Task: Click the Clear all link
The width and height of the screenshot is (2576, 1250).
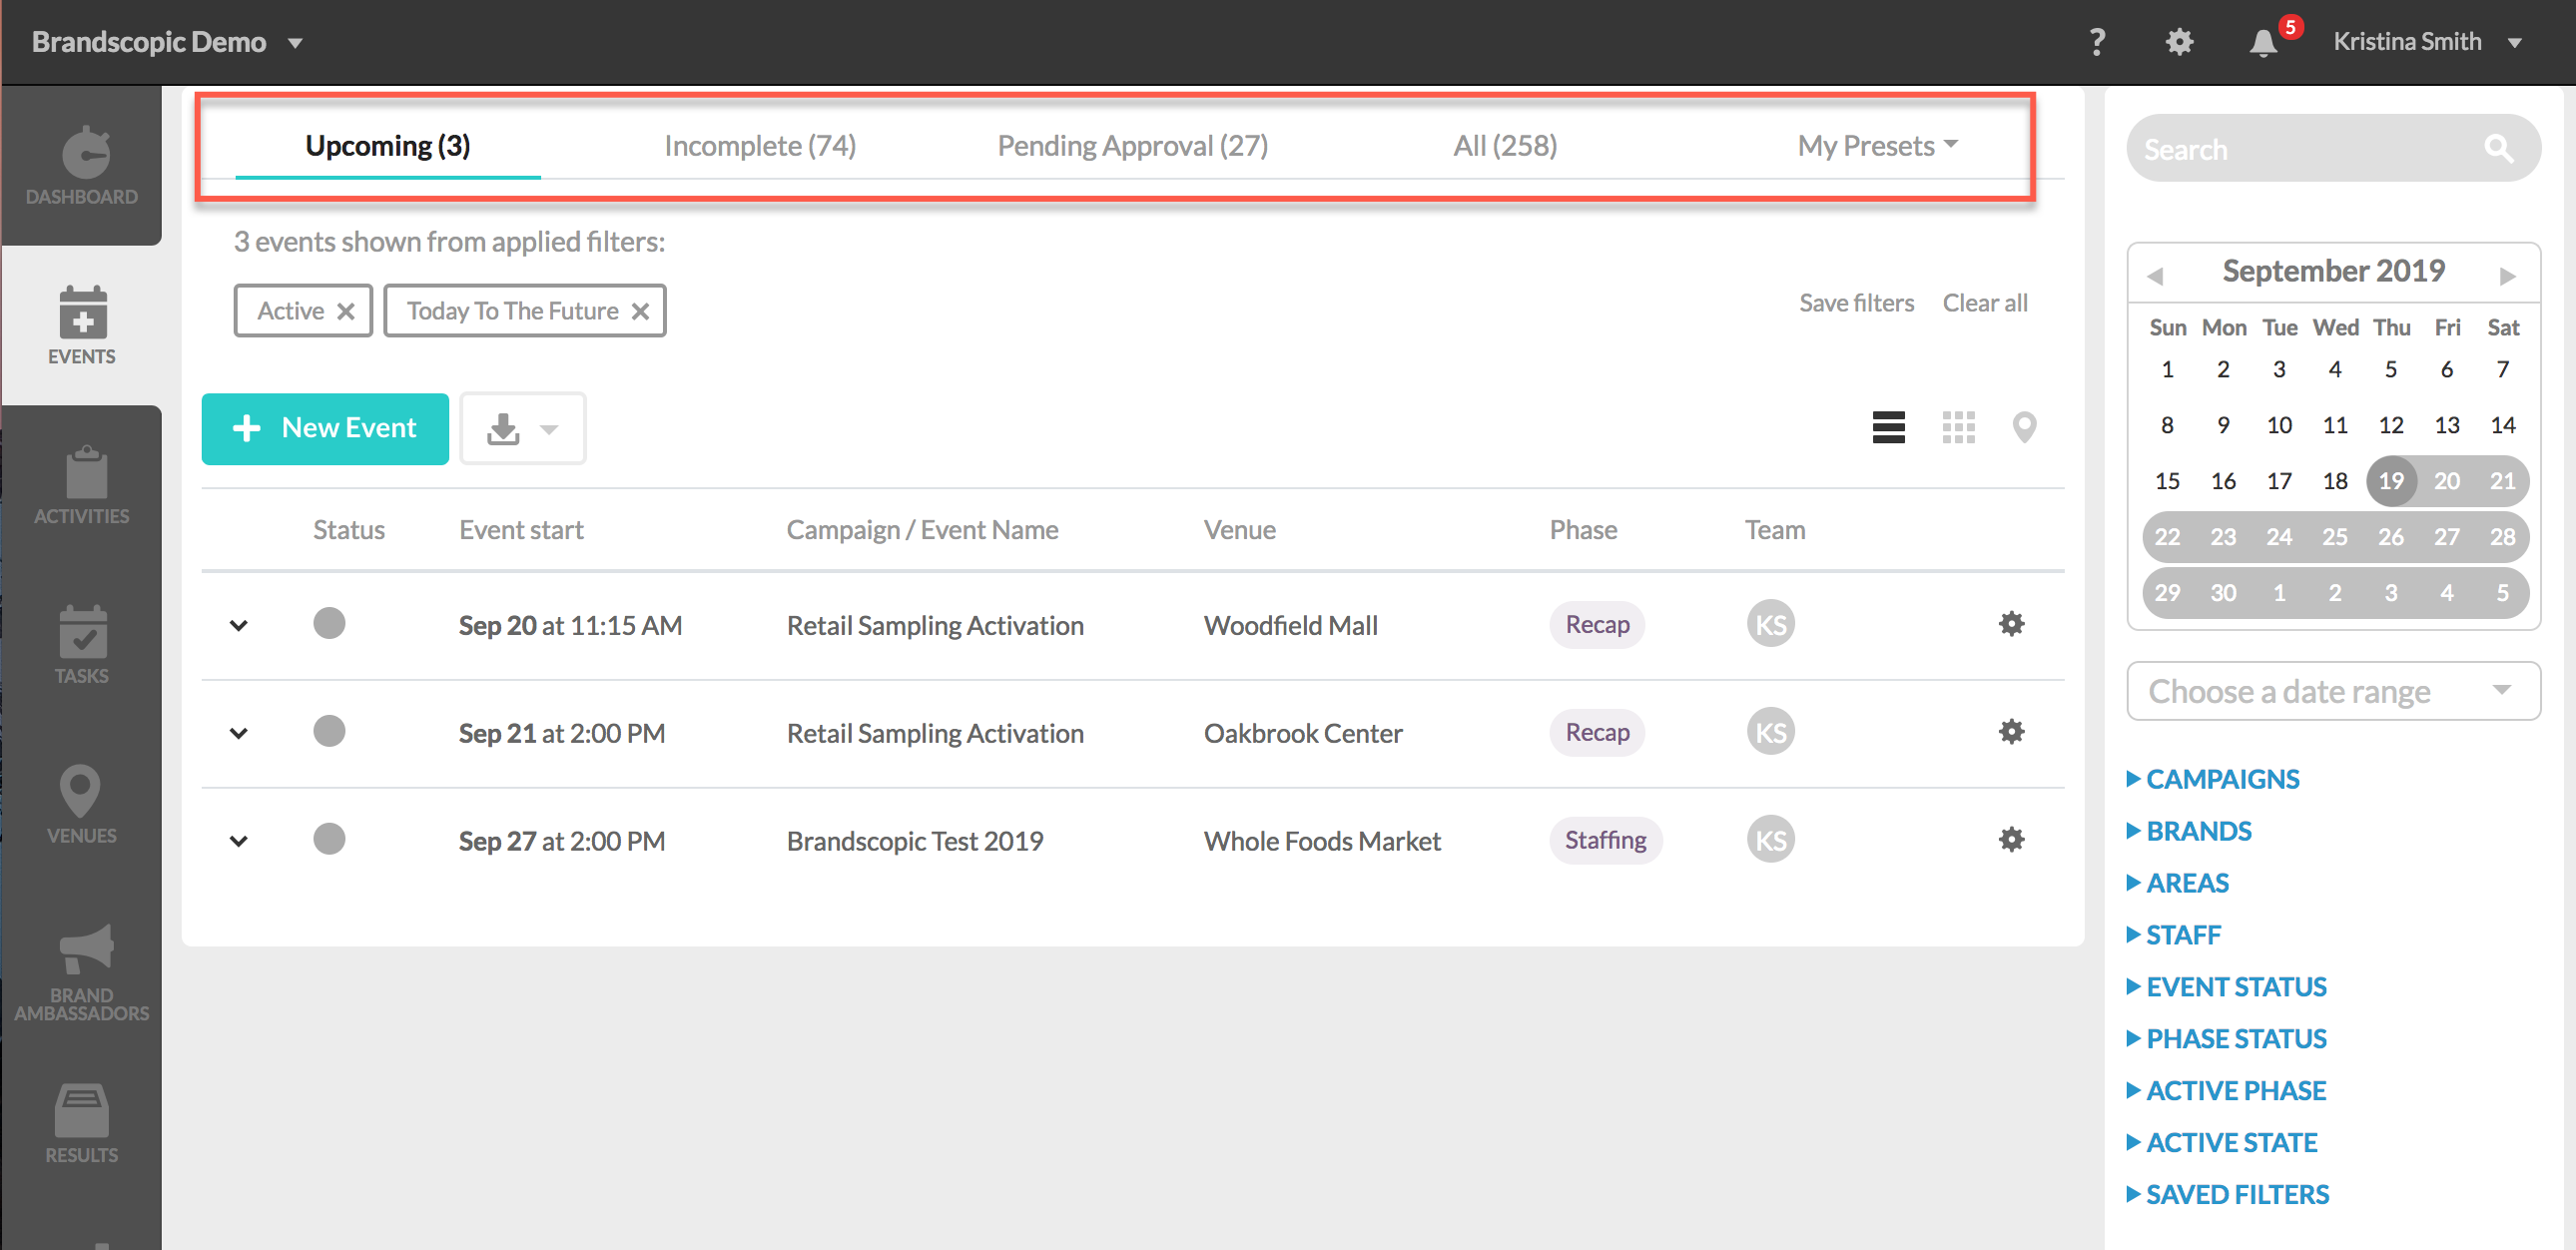Action: pos(1984,303)
